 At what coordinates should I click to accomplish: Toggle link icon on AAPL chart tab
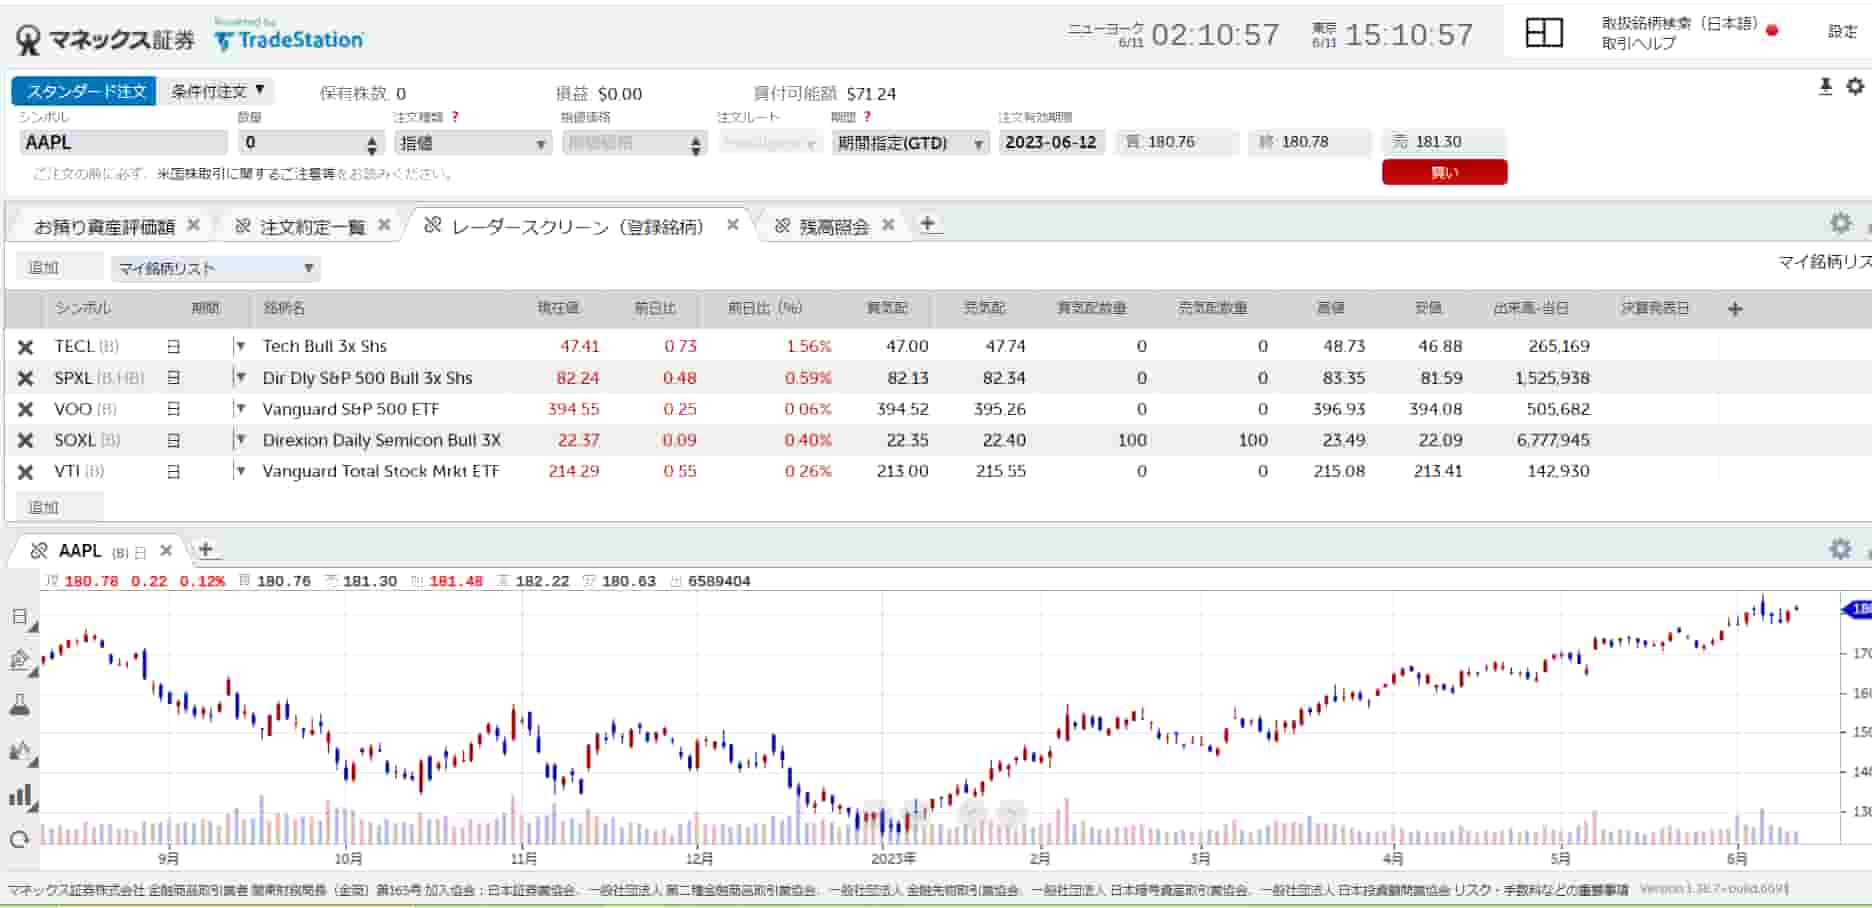pyautogui.click(x=39, y=551)
